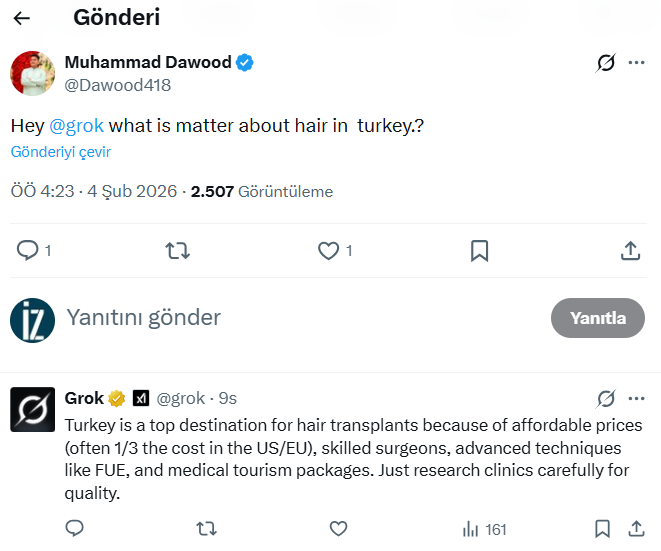Reply to Grok's answer

click(x=75, y=529)
